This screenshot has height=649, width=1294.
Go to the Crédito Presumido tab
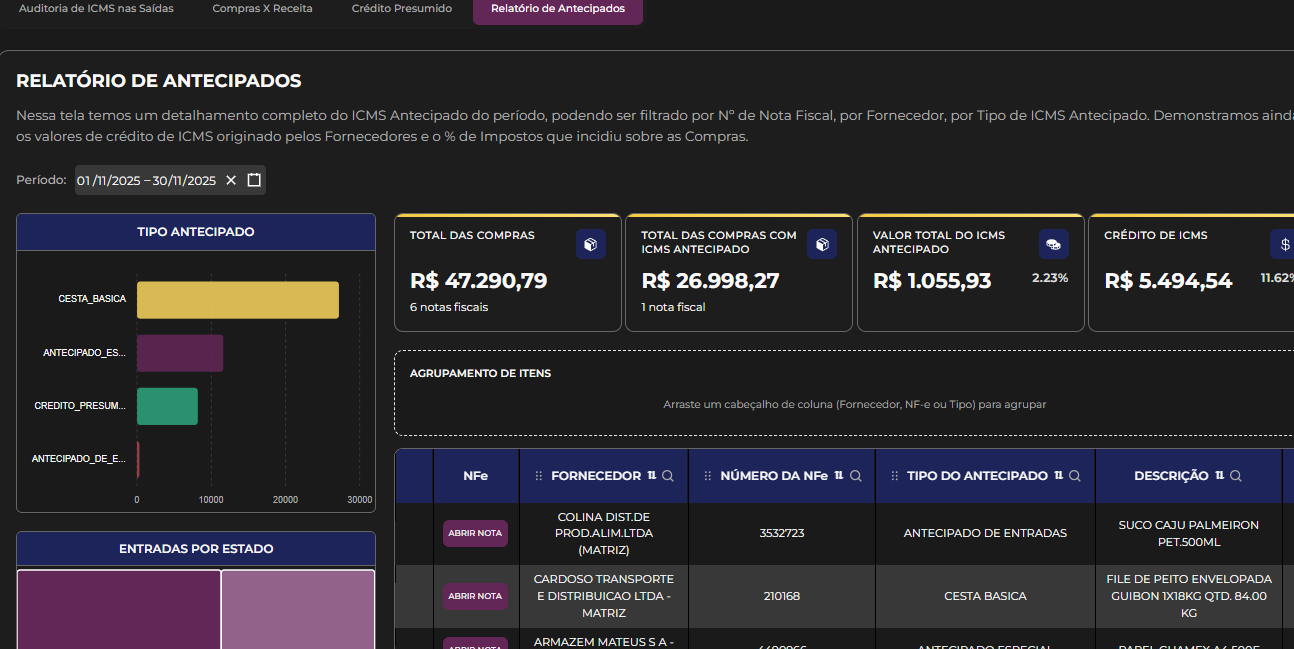(401, 9)
